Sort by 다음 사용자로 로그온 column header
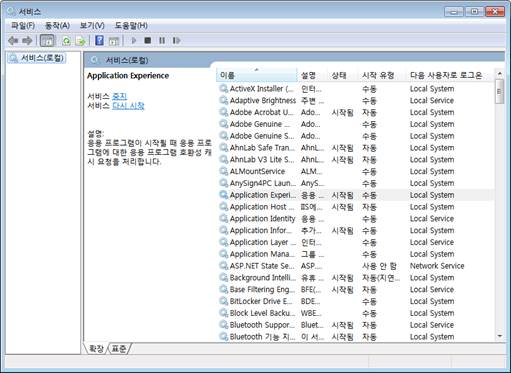This screenshot has width=511, height=373. click(x=450, y=75)
